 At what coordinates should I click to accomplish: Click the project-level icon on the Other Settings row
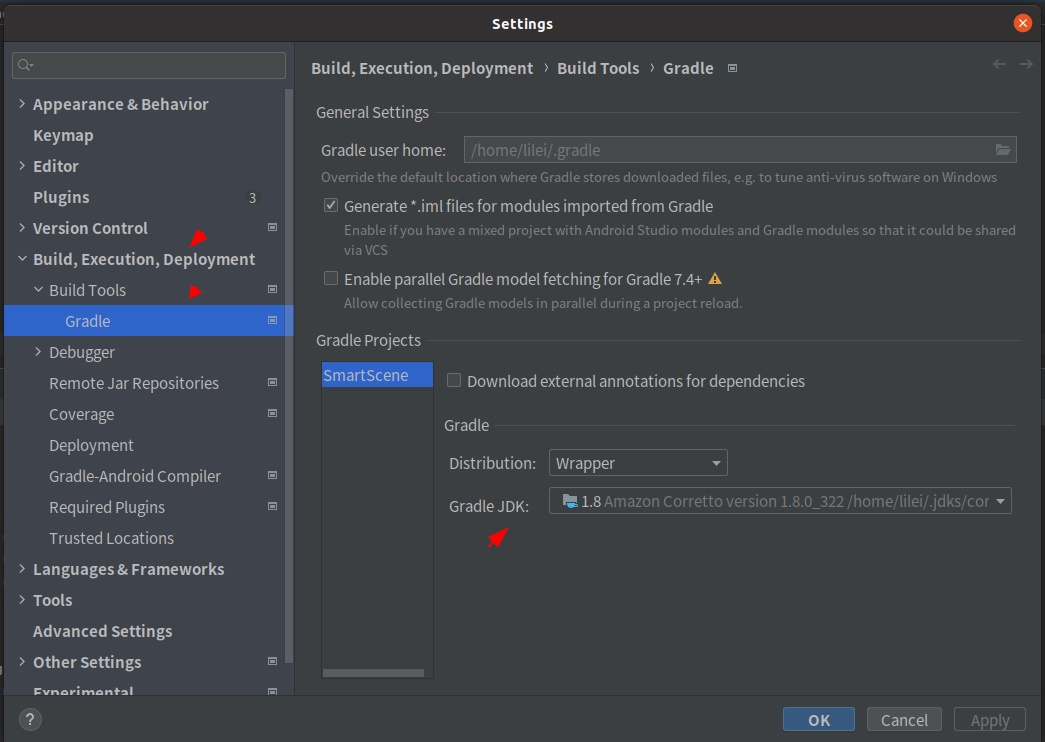coord(272,661)
